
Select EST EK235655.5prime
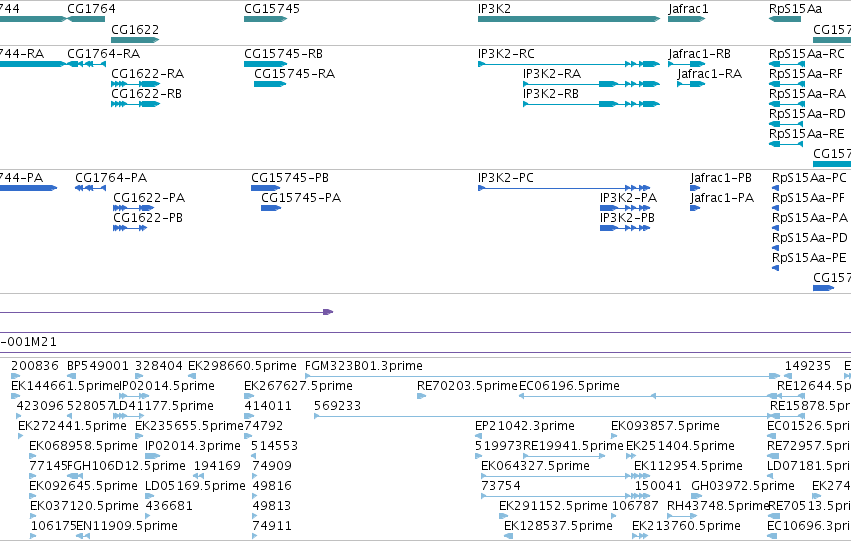(x=139, y=436)
